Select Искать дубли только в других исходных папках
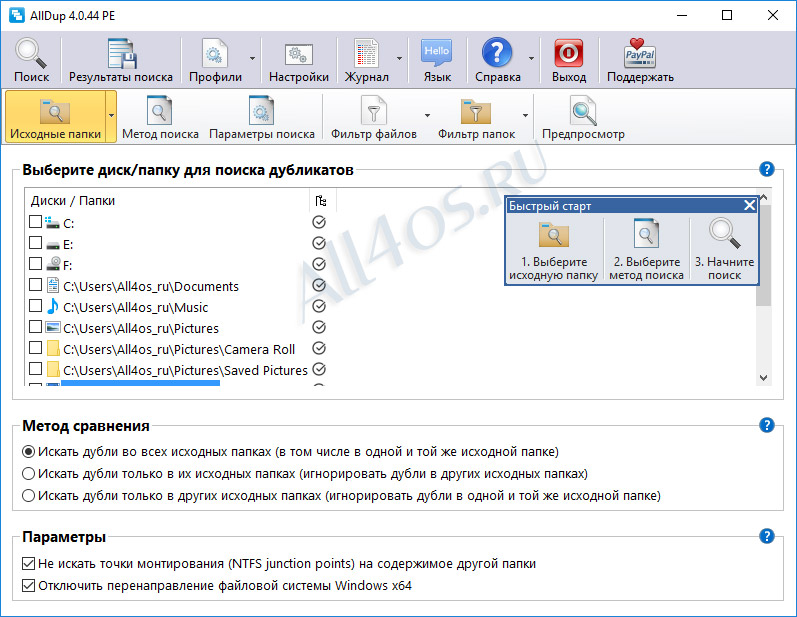The image size is (797, 617). [28, 496]
